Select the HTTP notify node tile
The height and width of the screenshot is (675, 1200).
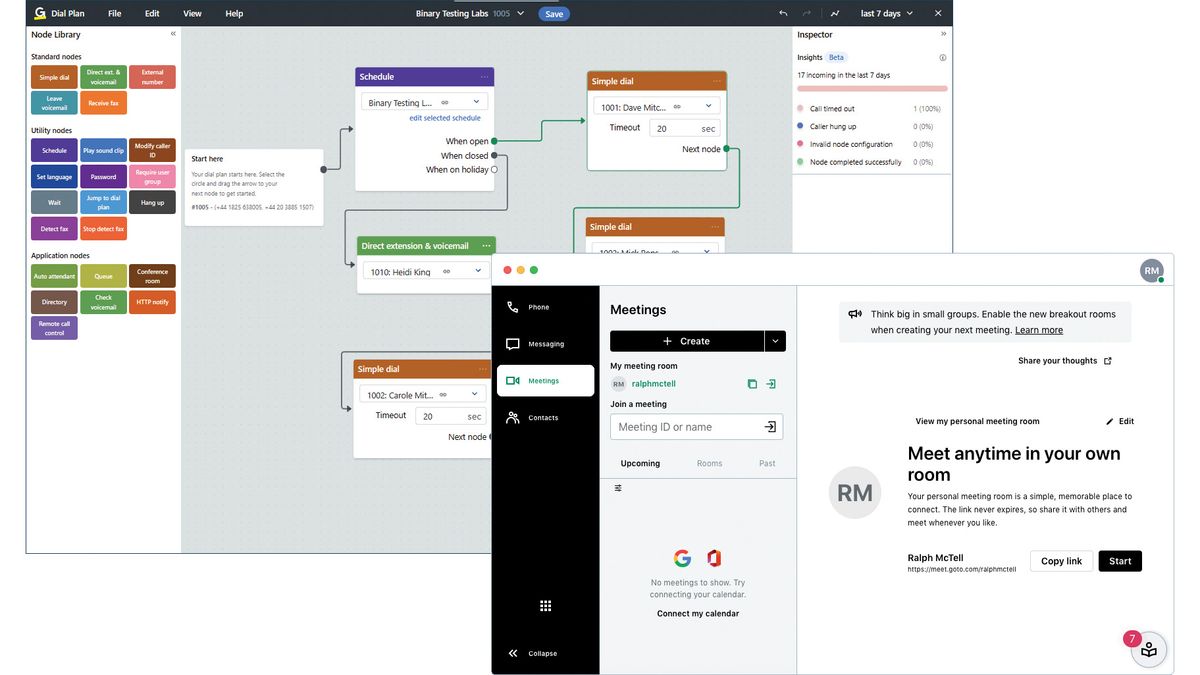pyautogui.click(x=152, y=302)
